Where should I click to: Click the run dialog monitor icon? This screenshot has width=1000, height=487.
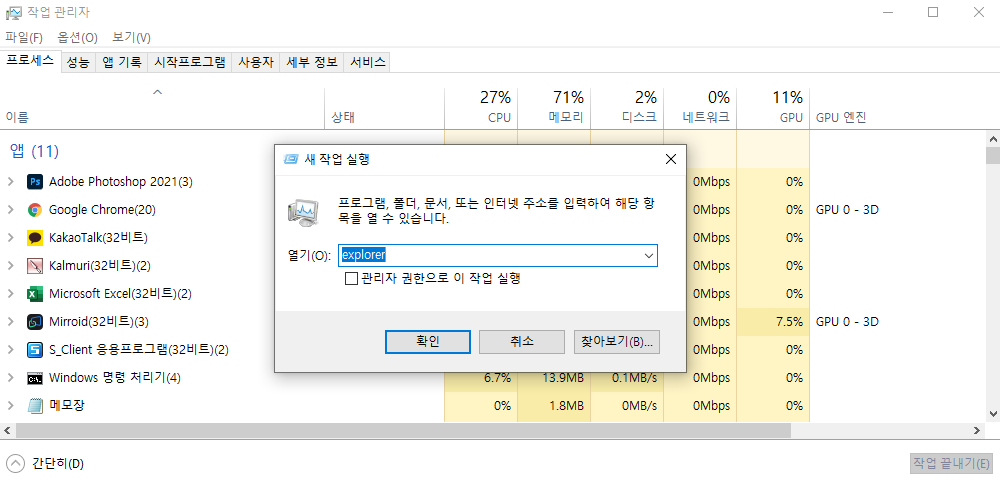coord(302,213)
